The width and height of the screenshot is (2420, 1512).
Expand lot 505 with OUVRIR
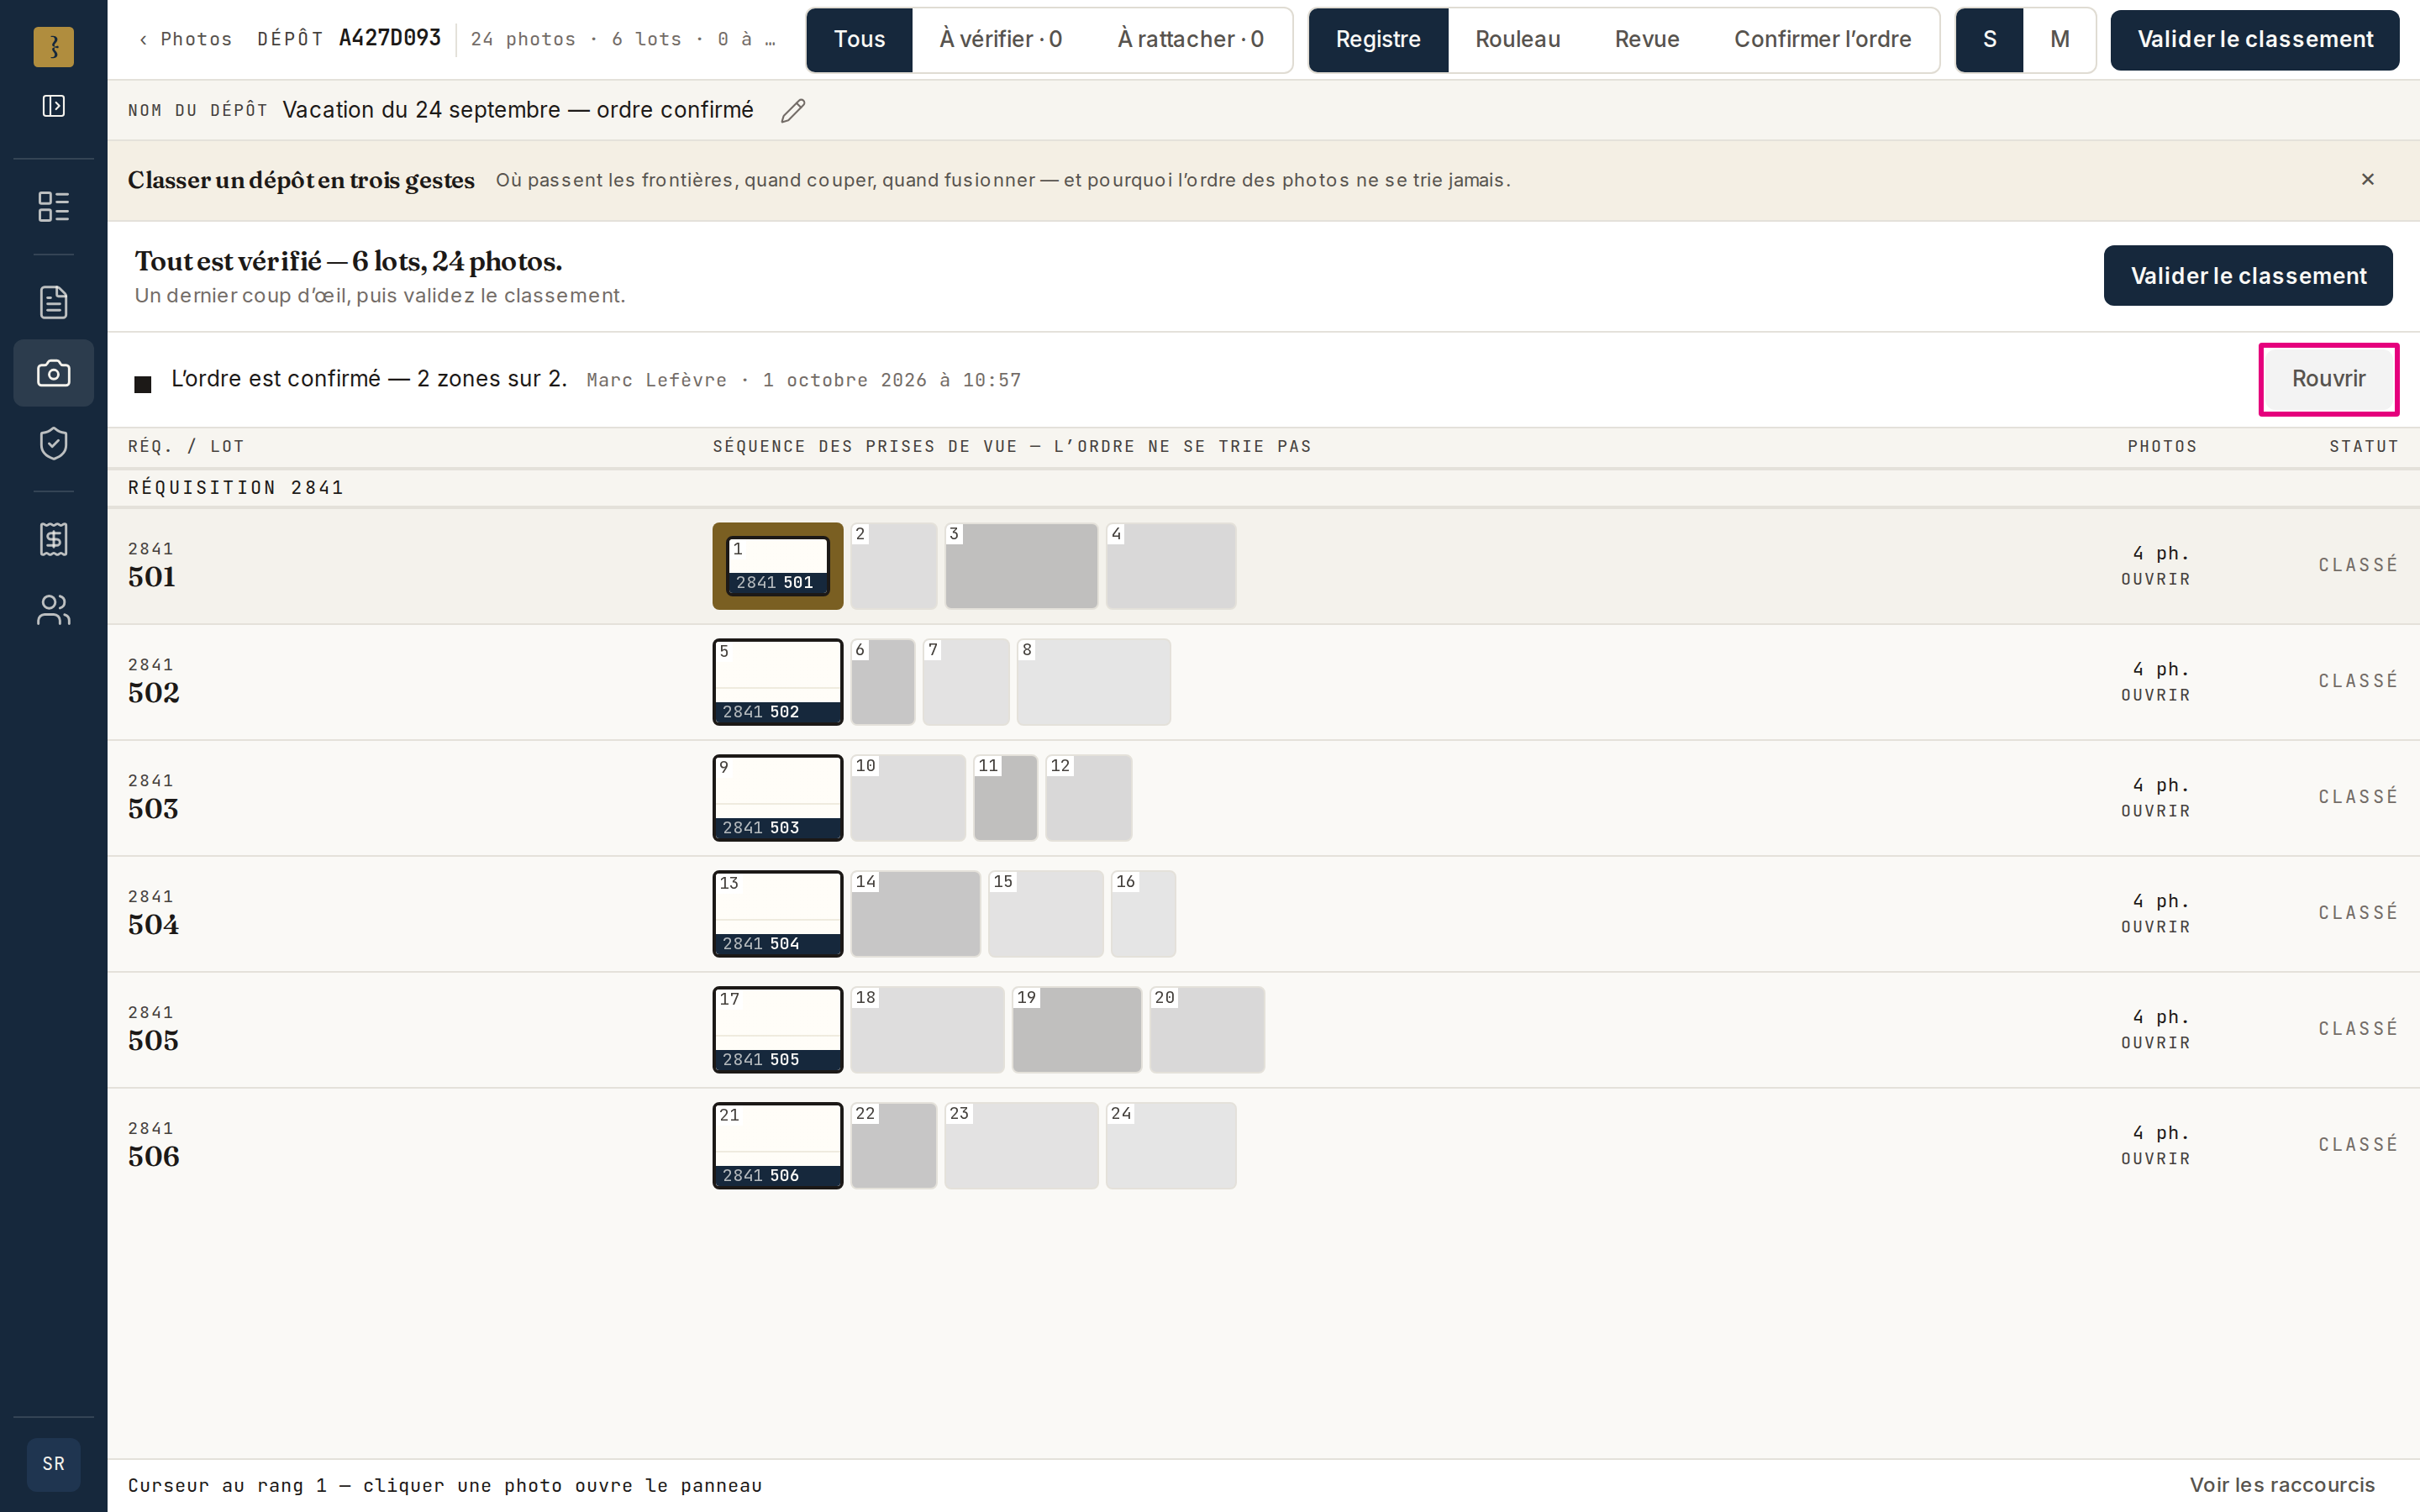pyautogui.click(x=2155, y=1043)
